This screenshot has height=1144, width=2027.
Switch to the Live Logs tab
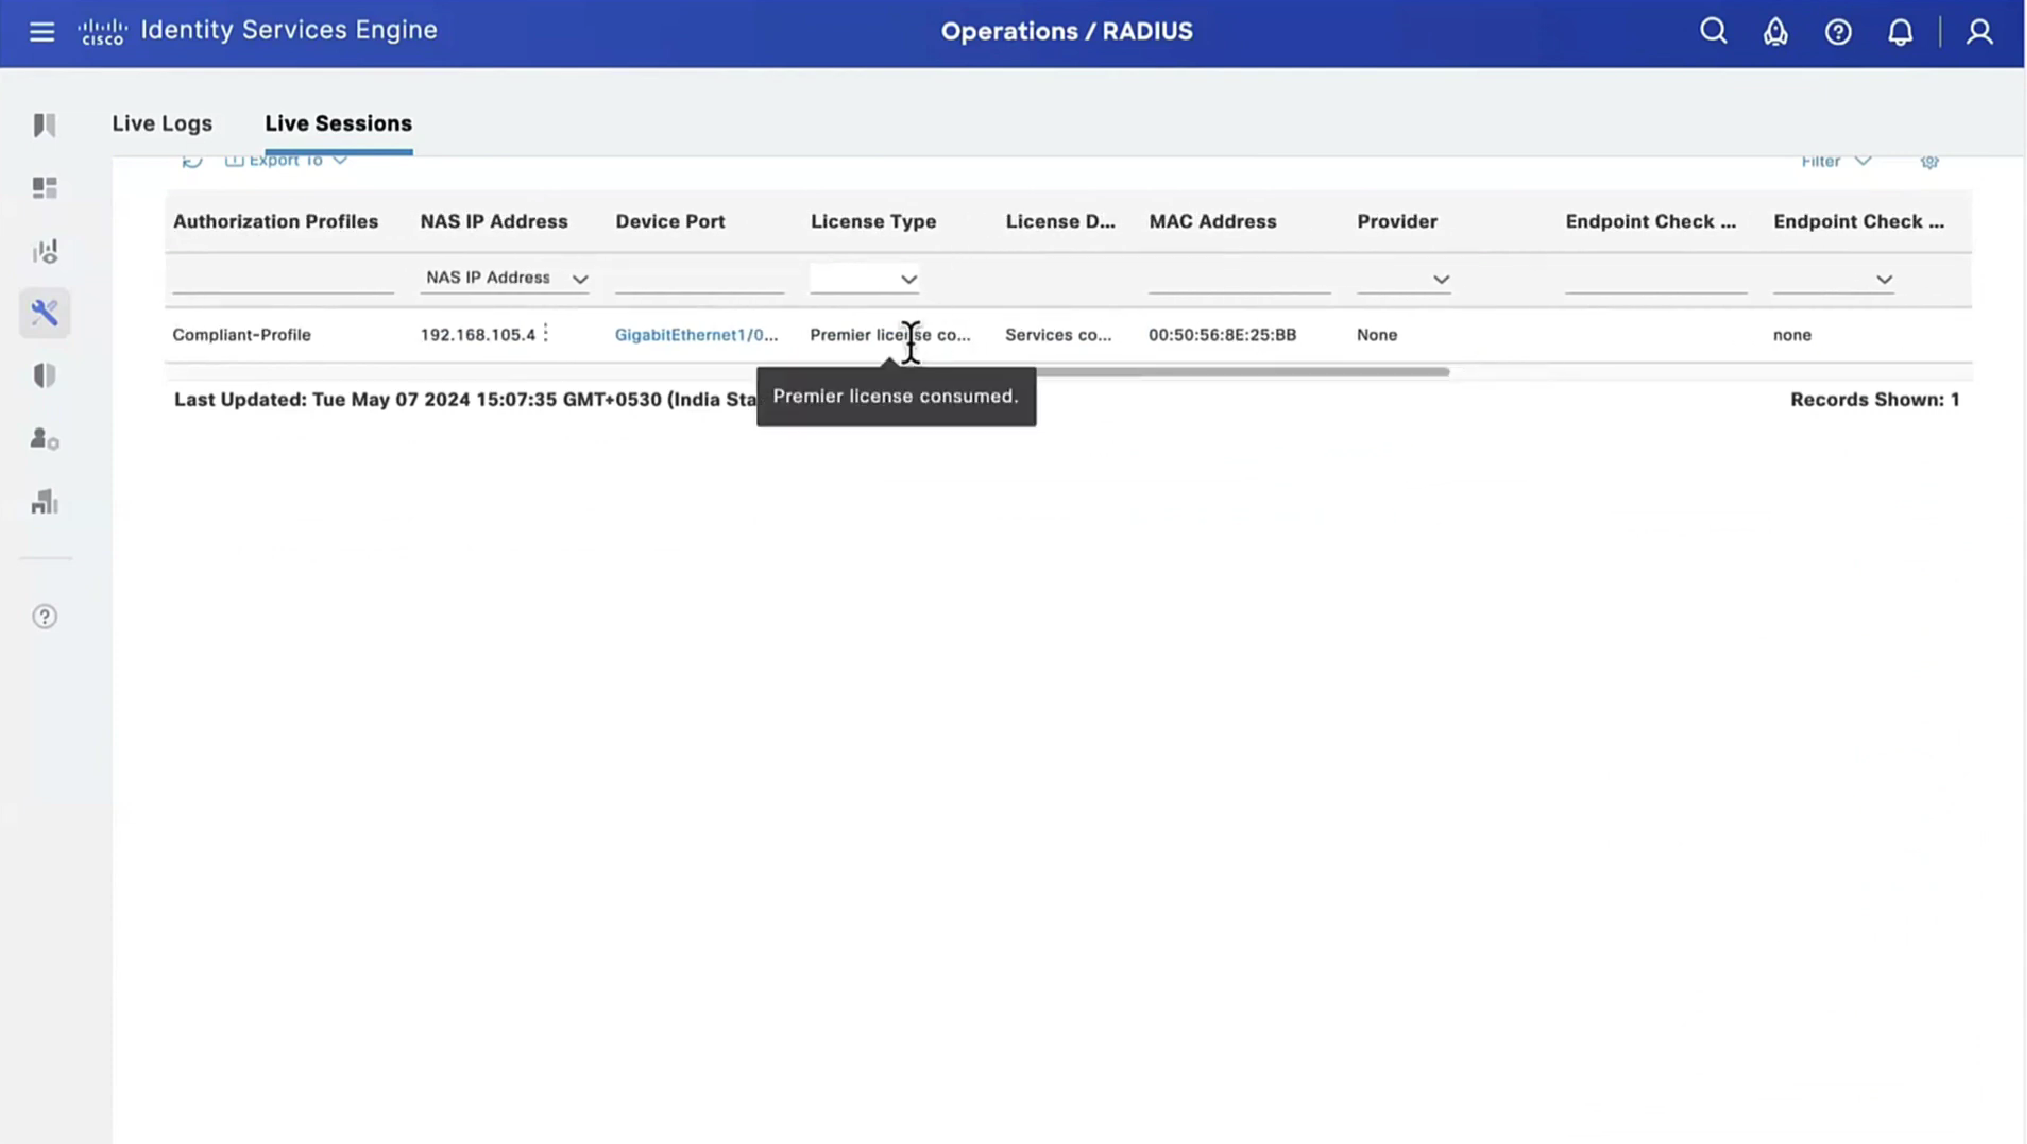(162, 123)
